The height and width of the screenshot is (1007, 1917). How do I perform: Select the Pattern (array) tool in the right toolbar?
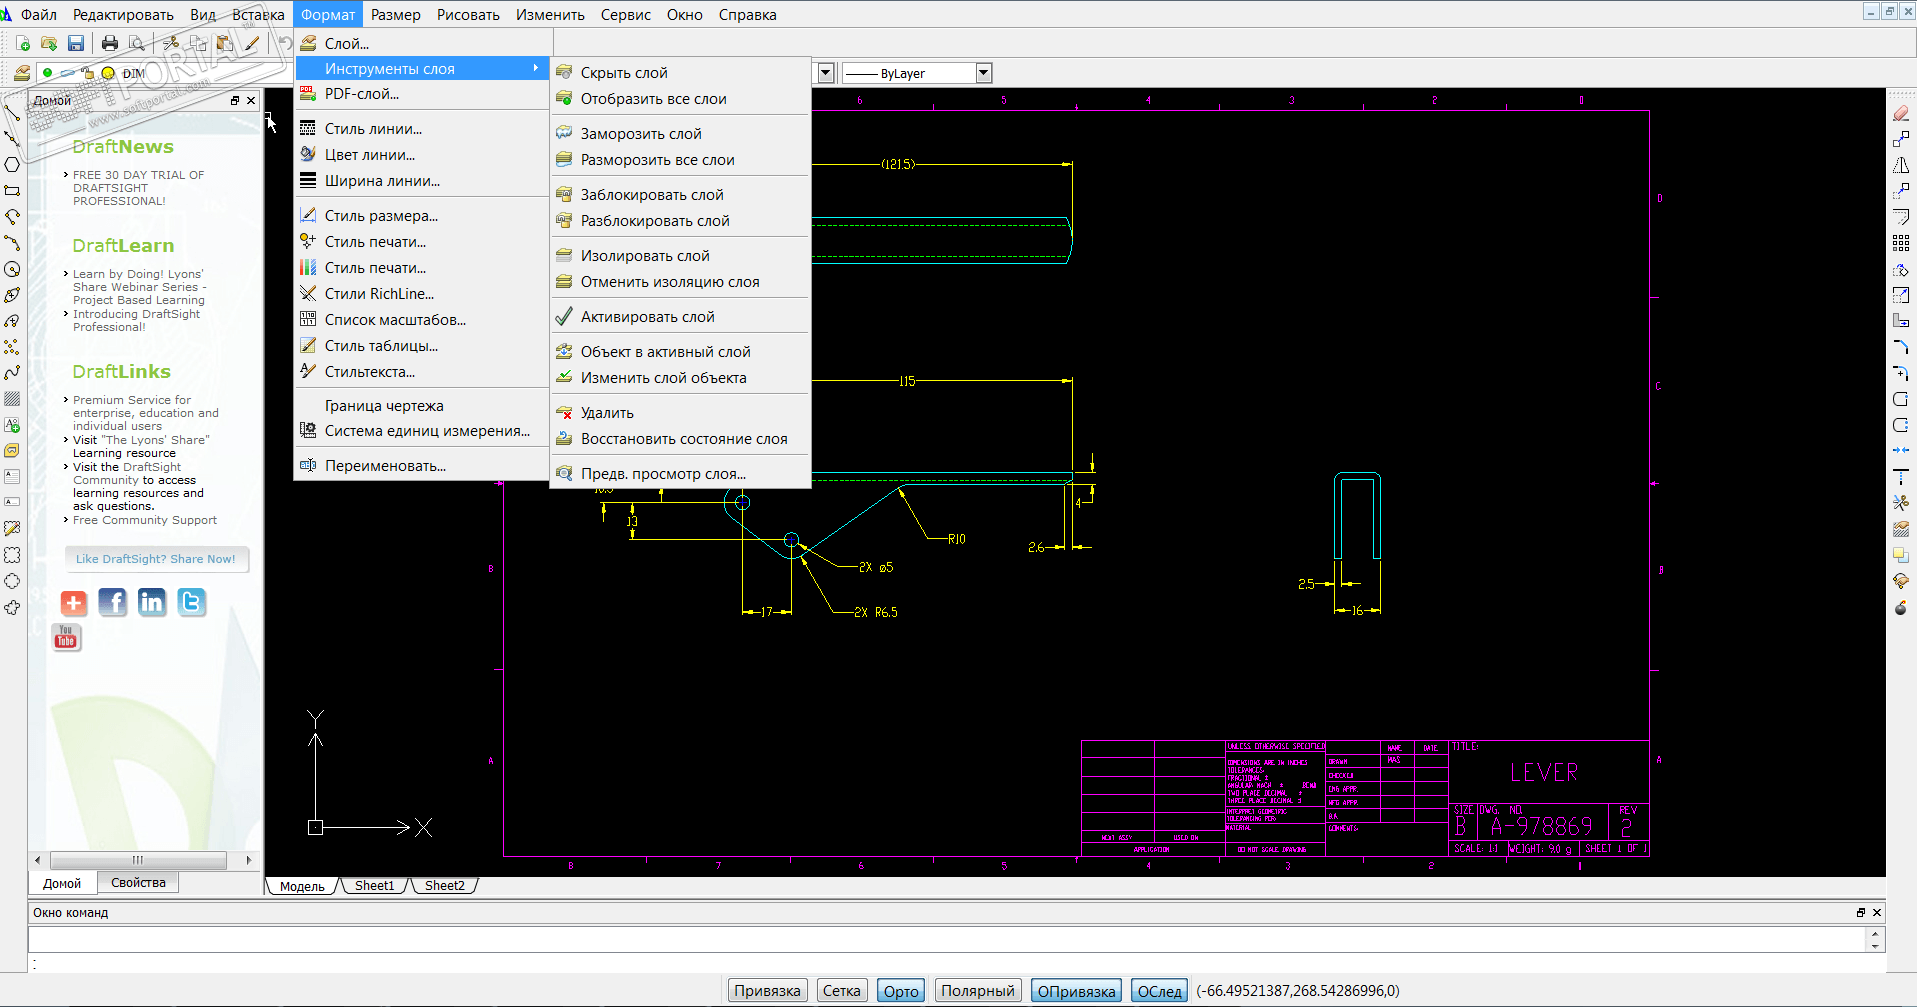[1901, 243]
